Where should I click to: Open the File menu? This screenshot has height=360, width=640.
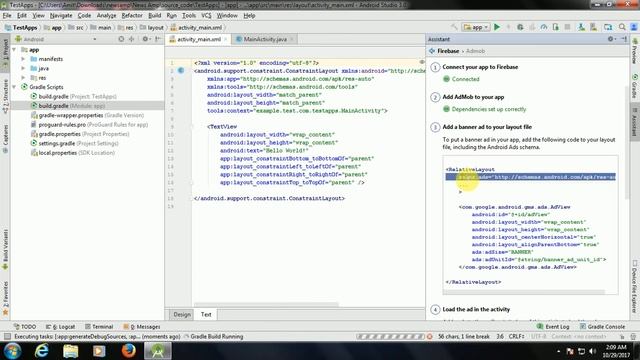[x=7, y=16]
